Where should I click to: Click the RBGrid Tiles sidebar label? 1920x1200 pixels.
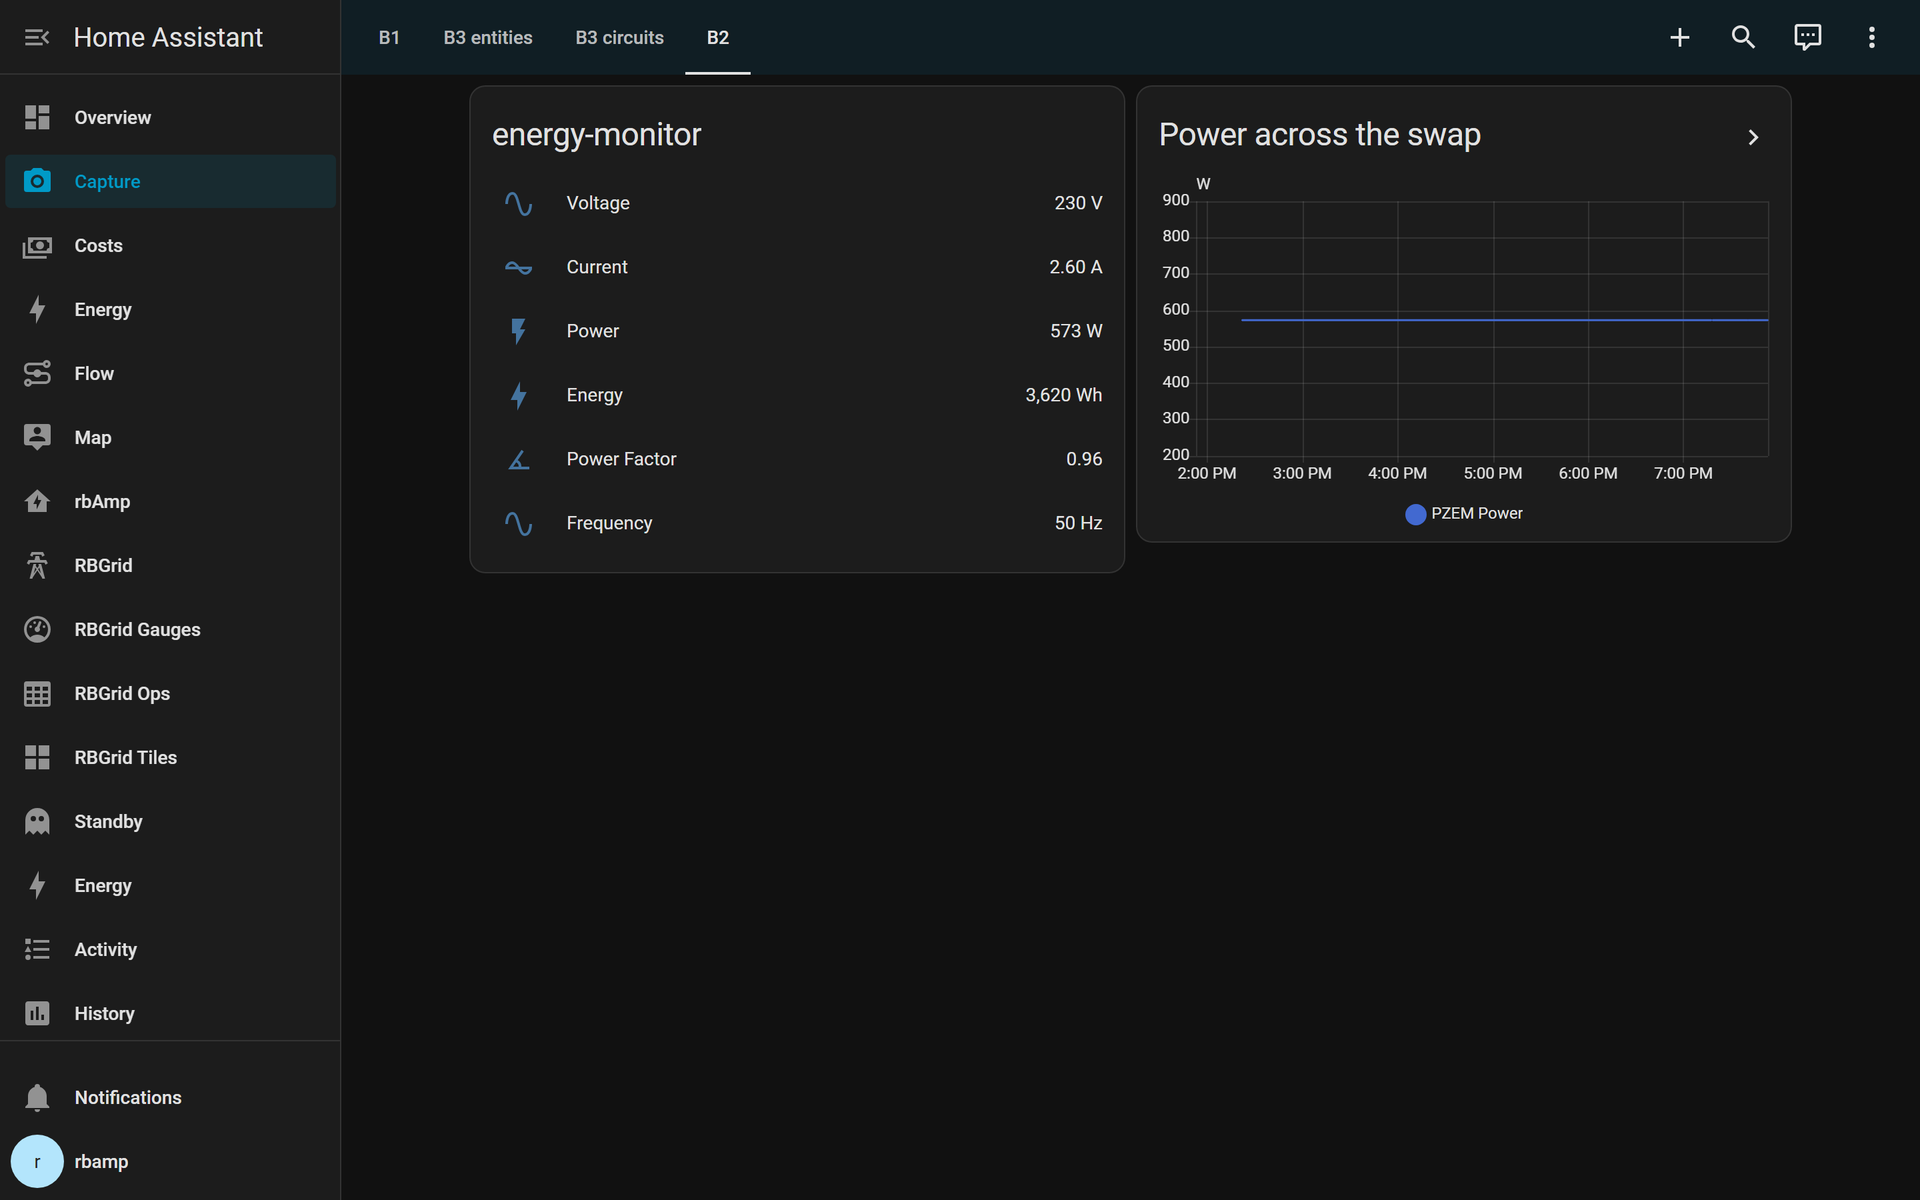(125, 757)
